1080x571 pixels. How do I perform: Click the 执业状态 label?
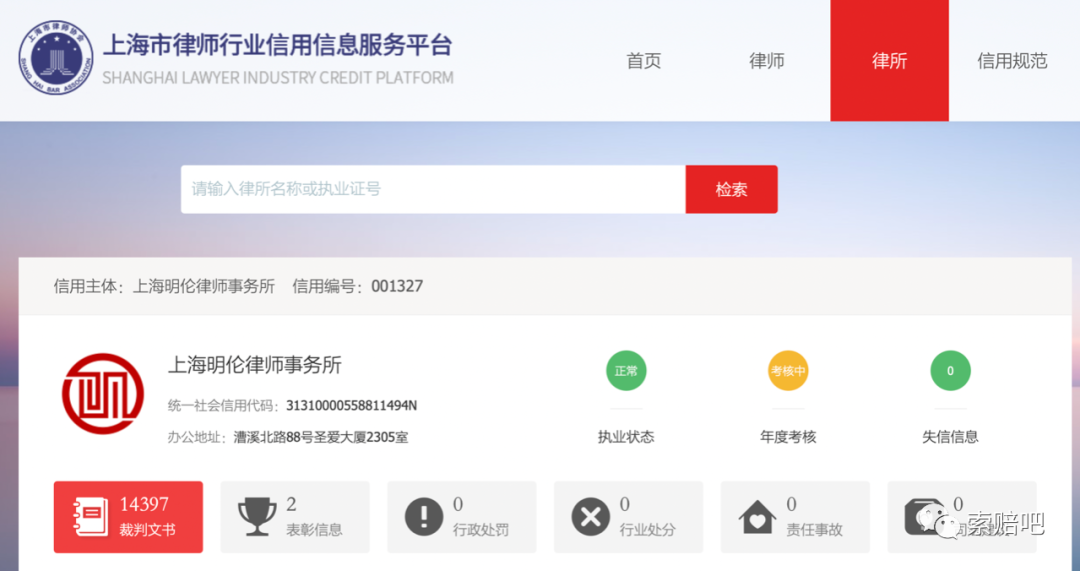[x=626, y=437]
